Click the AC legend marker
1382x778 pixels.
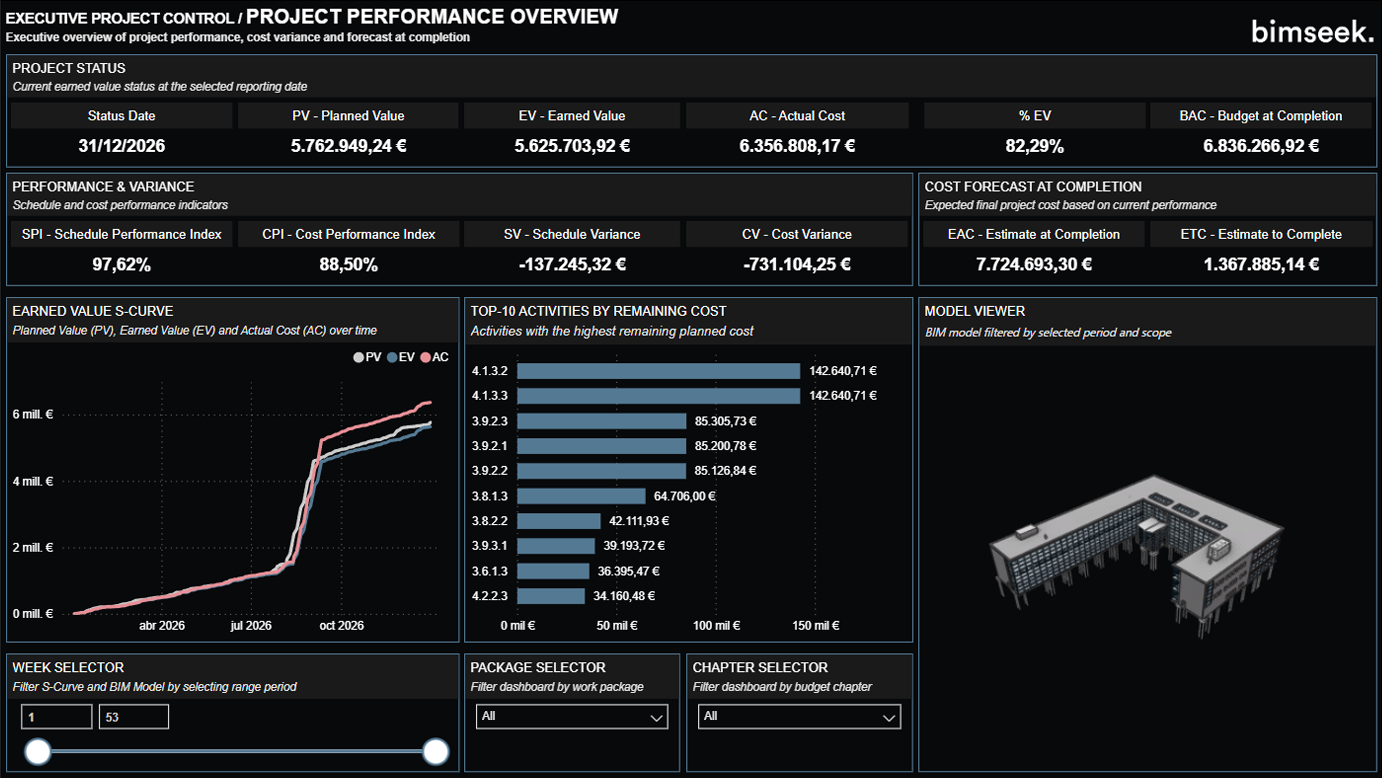pos(425,357)
